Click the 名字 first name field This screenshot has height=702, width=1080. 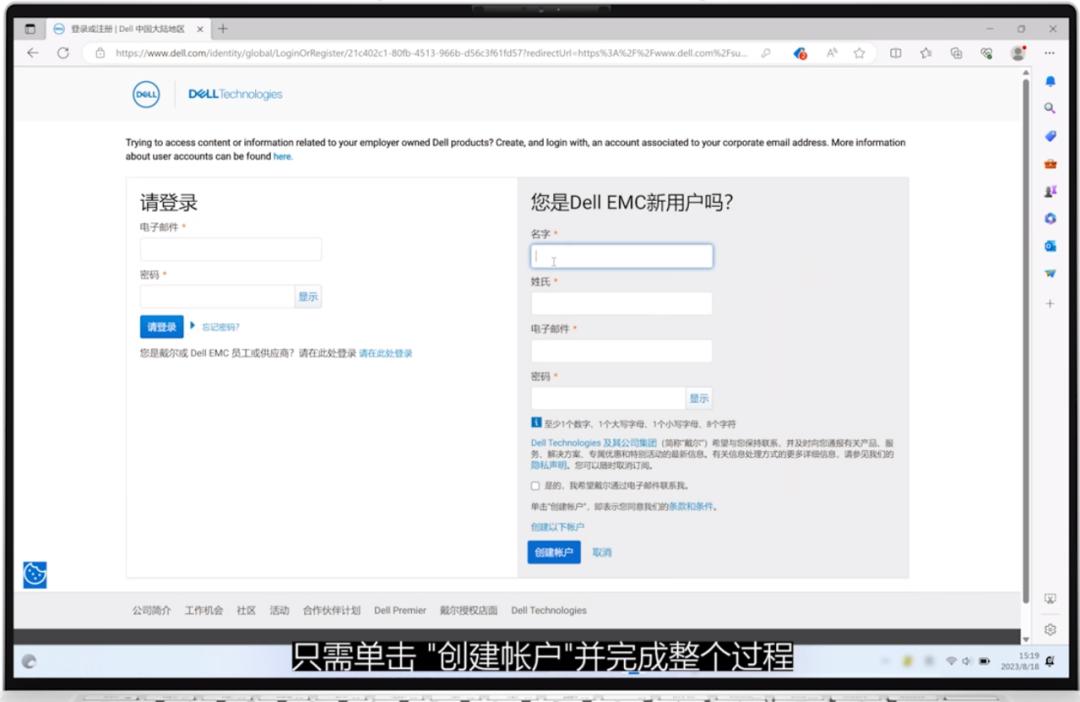(x=621, y=256)
